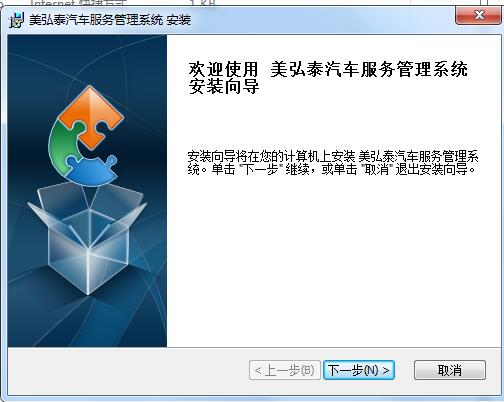The height and width of the screenshot is (402, 504).
Task: Click the 1 KB file size in background
Action: [203, 3]
